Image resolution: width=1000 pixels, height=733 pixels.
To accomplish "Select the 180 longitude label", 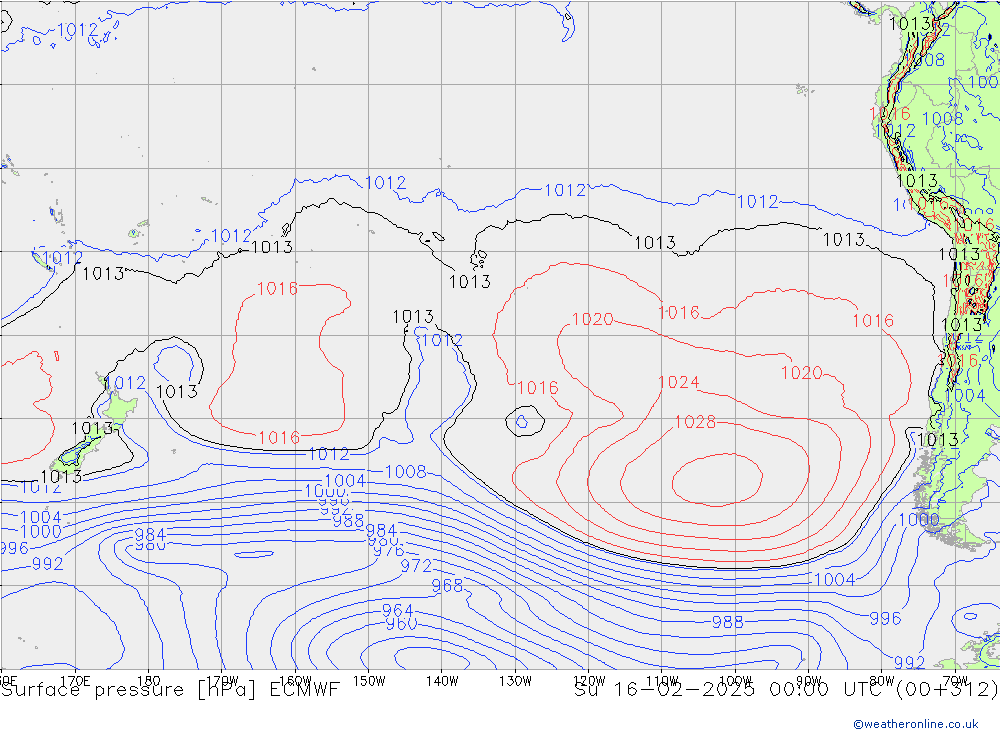I will 149,681.
